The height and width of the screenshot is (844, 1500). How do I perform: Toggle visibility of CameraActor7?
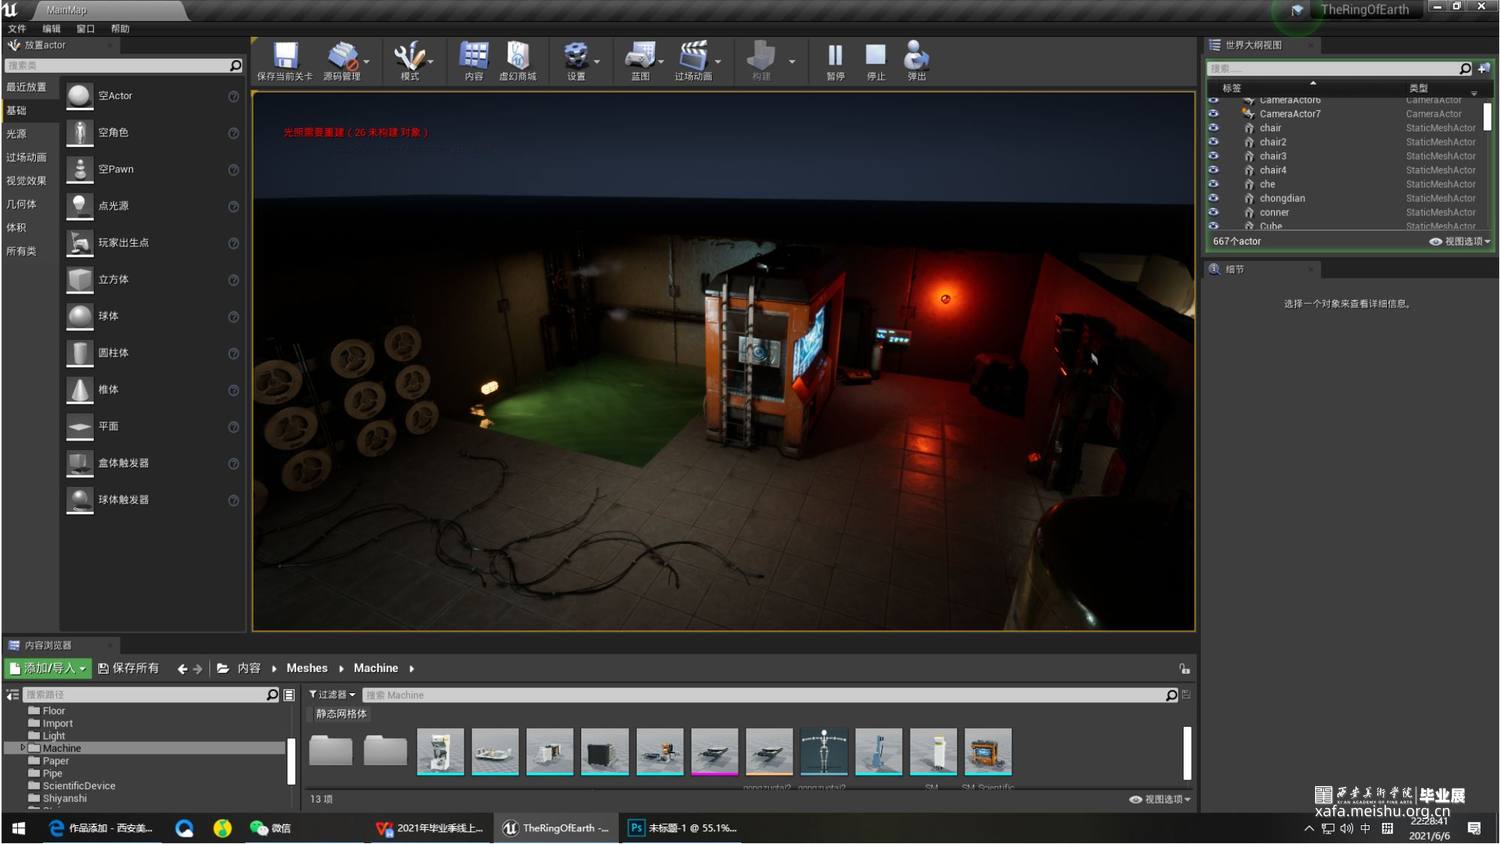[x=1214, y=114]
